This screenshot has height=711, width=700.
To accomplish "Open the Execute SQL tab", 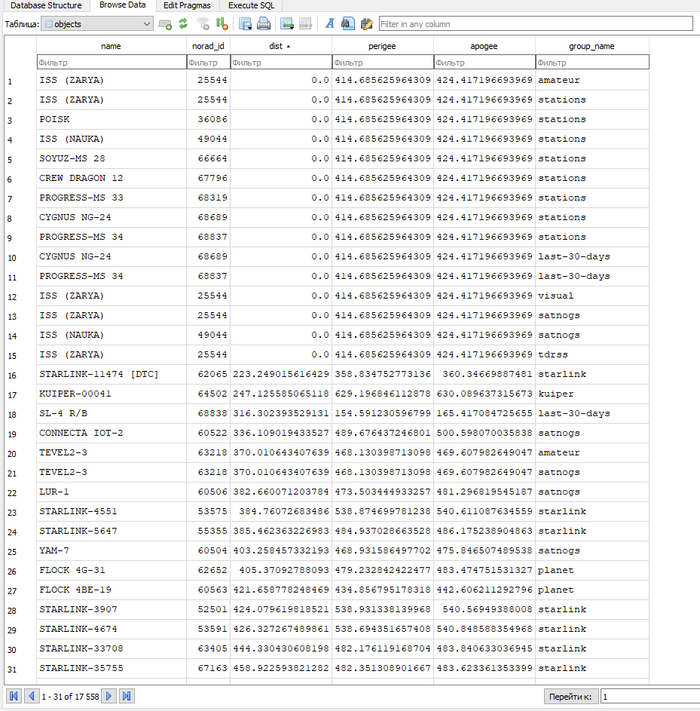I will (x=251, y=5).
